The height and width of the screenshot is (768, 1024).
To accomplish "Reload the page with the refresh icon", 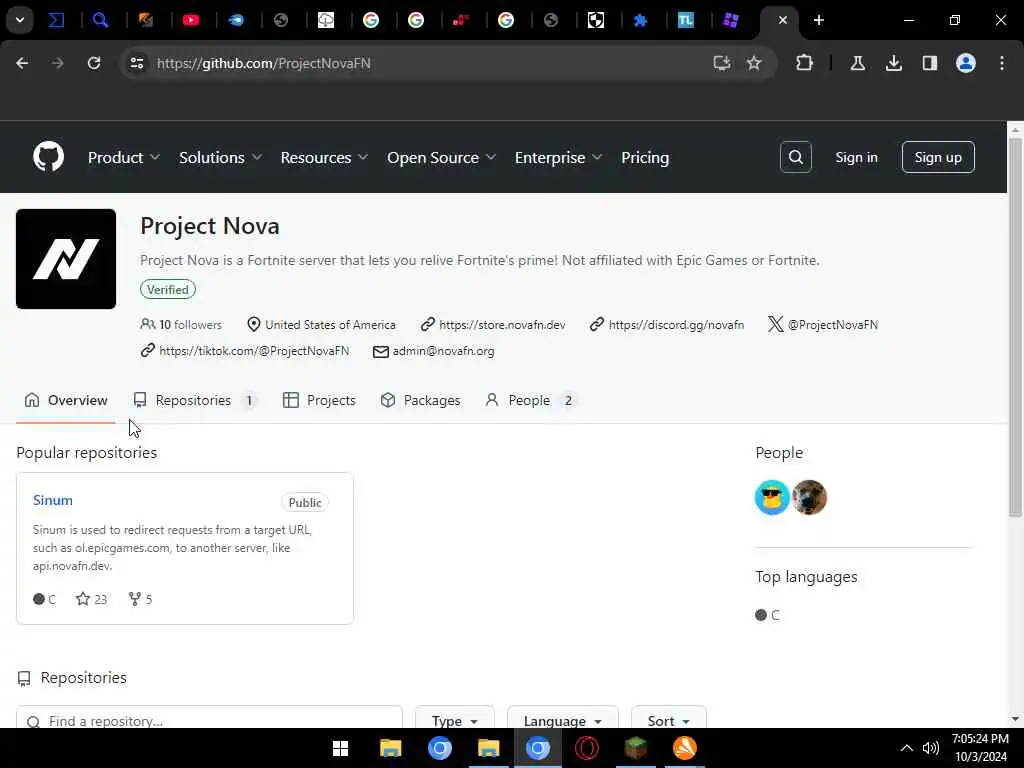I will (94, 63).
